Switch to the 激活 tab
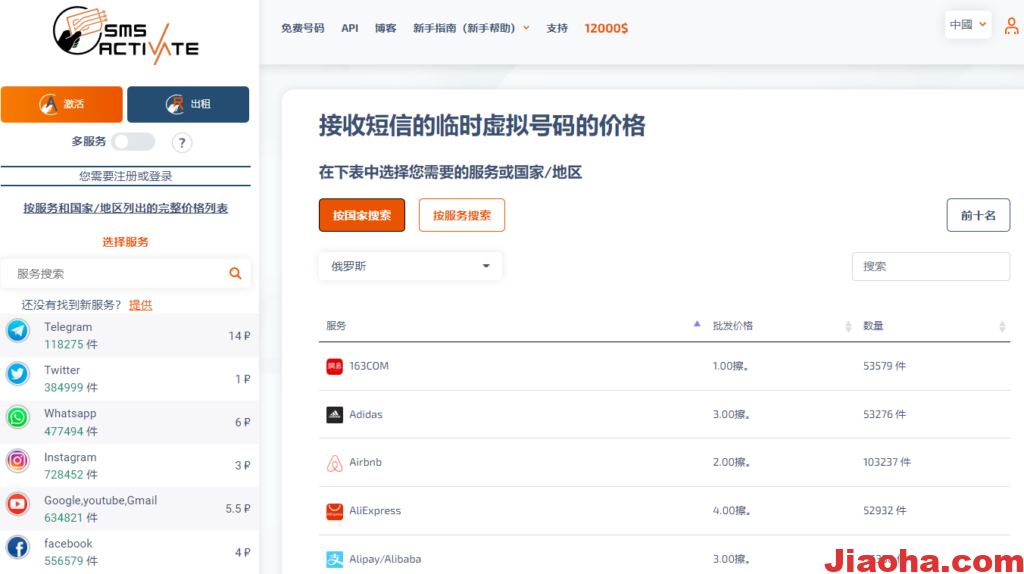Image resolution: width=1024 pixels, height=574 pixels. [62, 104]
